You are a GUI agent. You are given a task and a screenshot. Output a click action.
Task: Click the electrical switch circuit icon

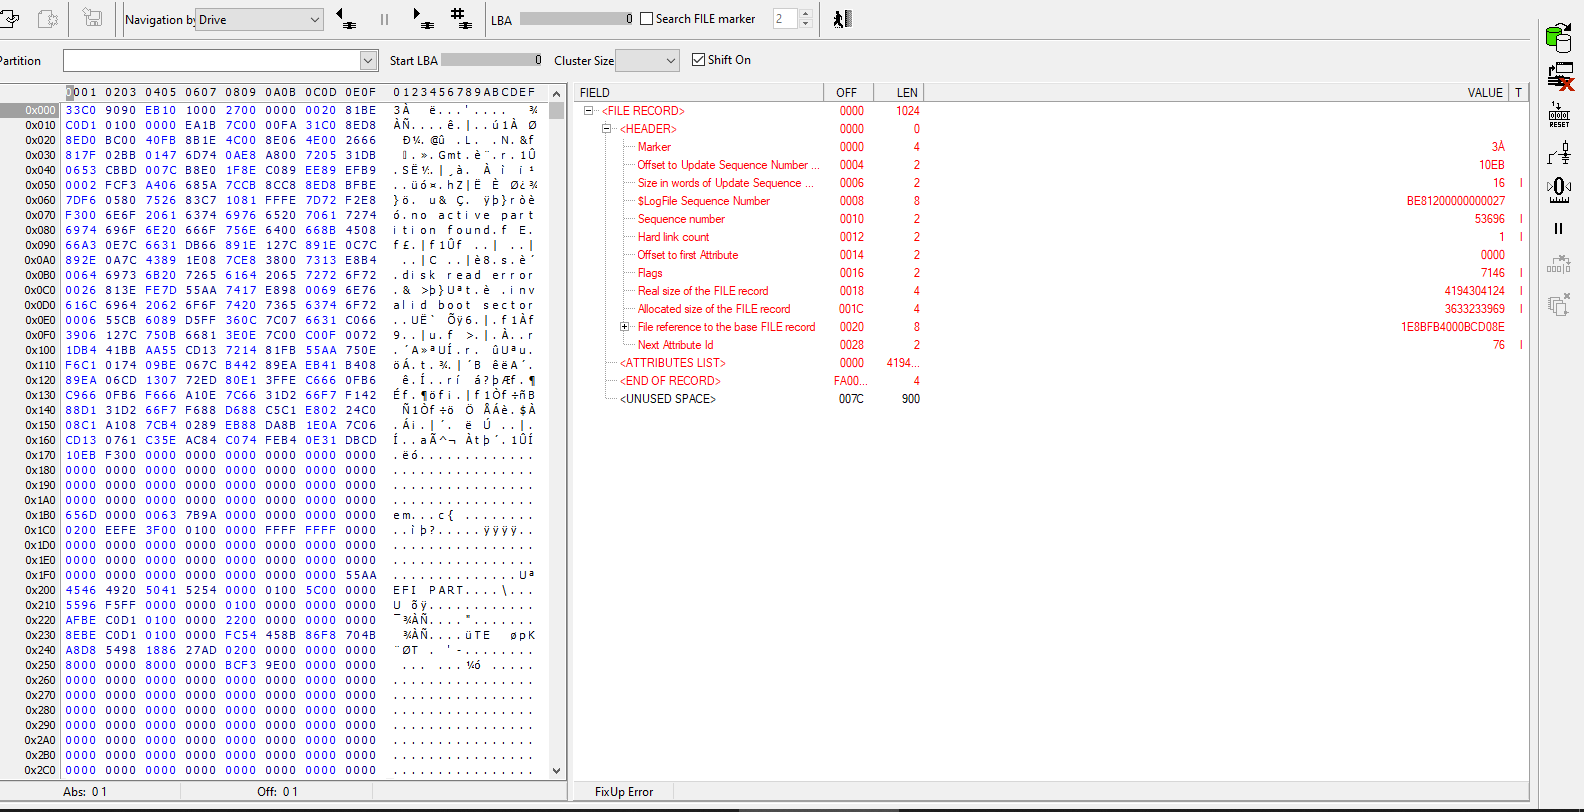click(x=1559, y=152)
